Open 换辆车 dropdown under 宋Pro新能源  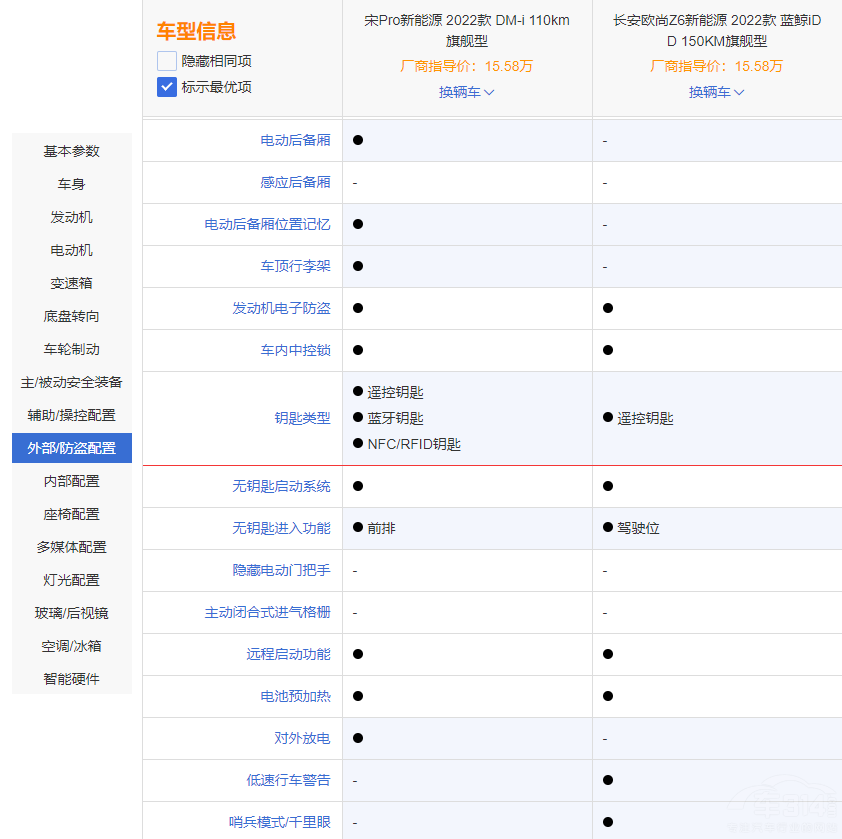coord(466,92)
